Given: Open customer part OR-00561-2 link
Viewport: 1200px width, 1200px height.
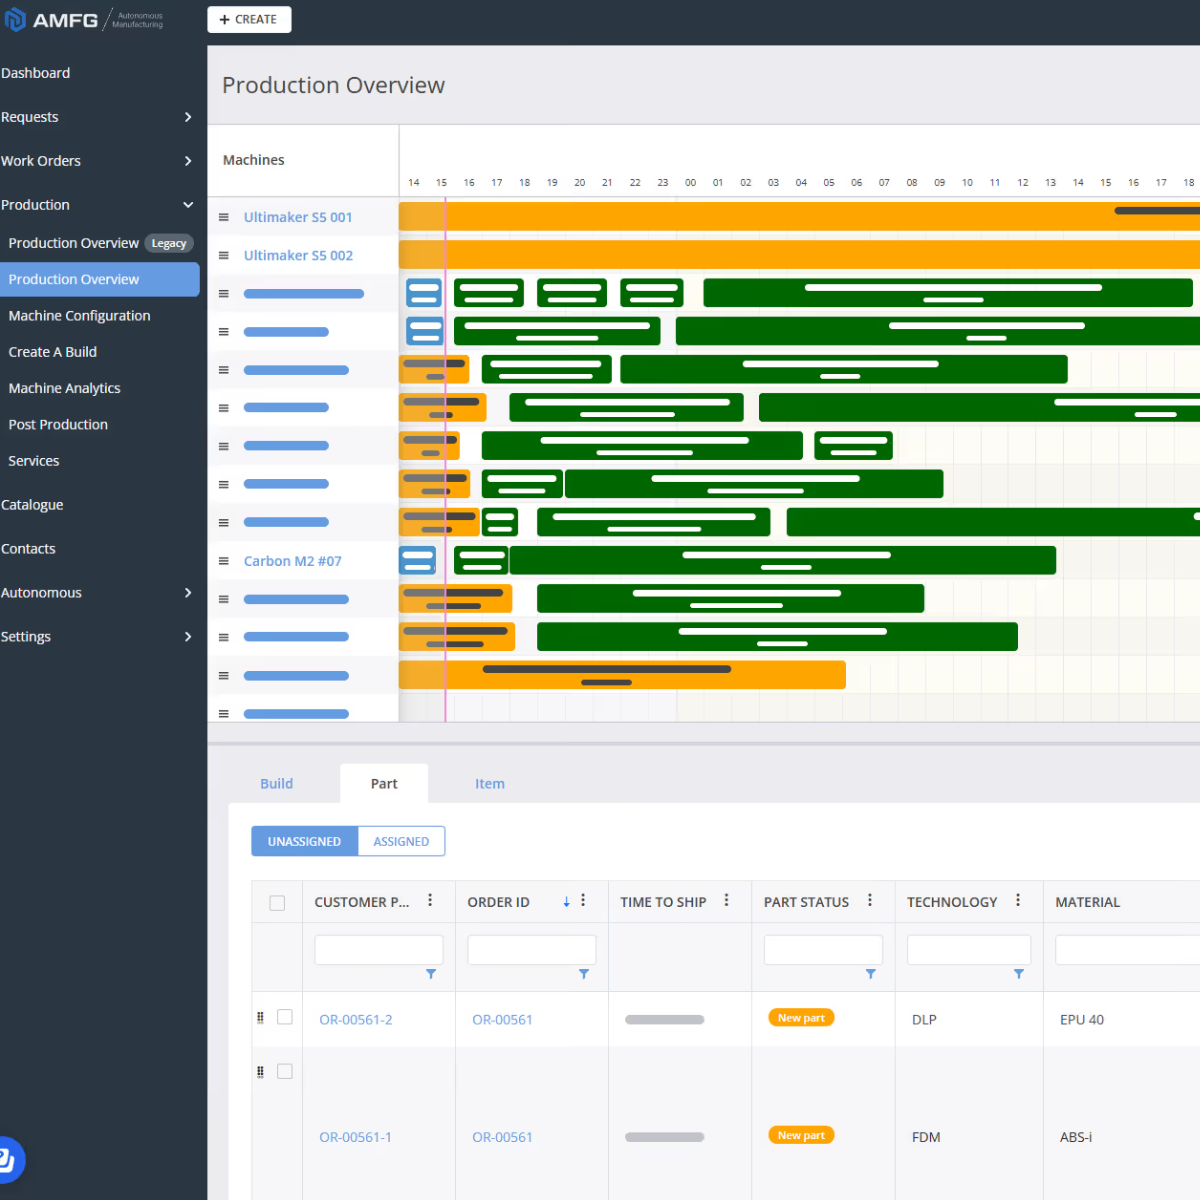Looking at the screenshot, I should coord(356,1020).
